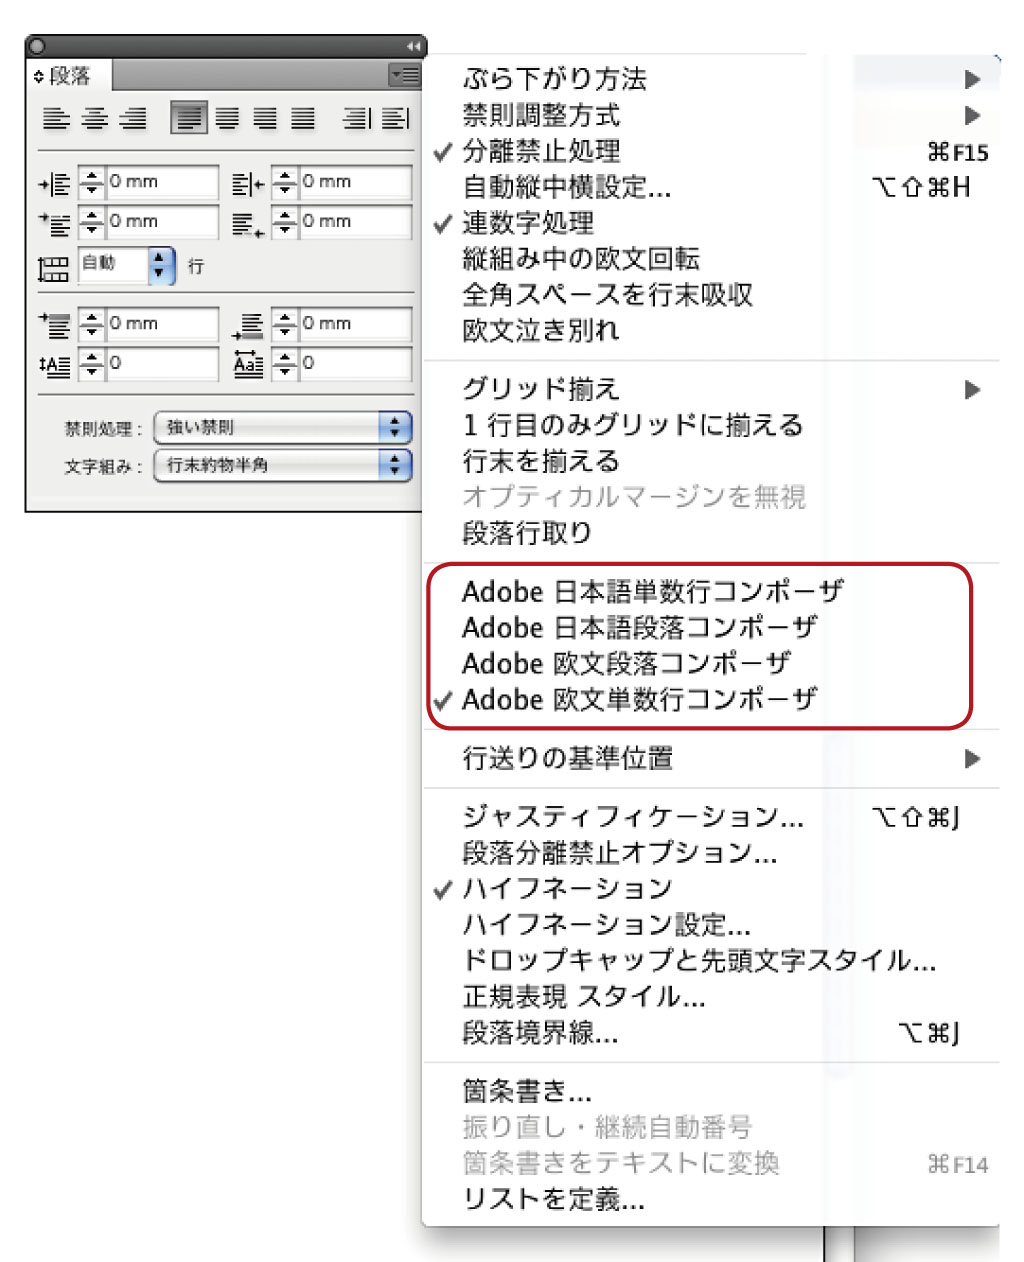Image resolution: width=1024 pixels, height=1262 pixels.
Task: Click the first line indent field
Action: [x=161, y=222]
